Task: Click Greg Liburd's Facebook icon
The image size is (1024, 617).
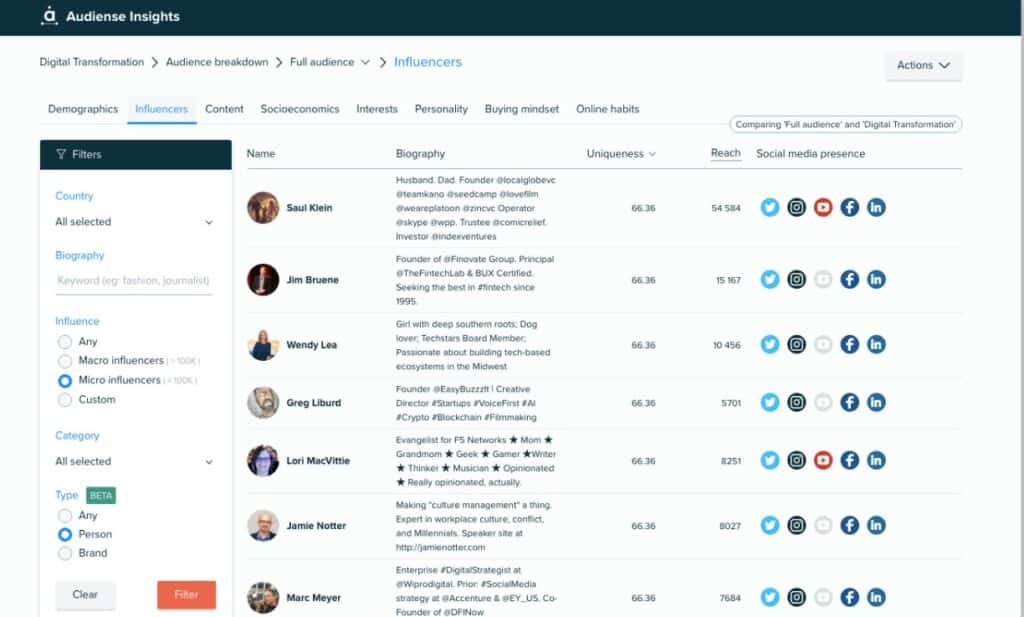Action: (850, 402)
